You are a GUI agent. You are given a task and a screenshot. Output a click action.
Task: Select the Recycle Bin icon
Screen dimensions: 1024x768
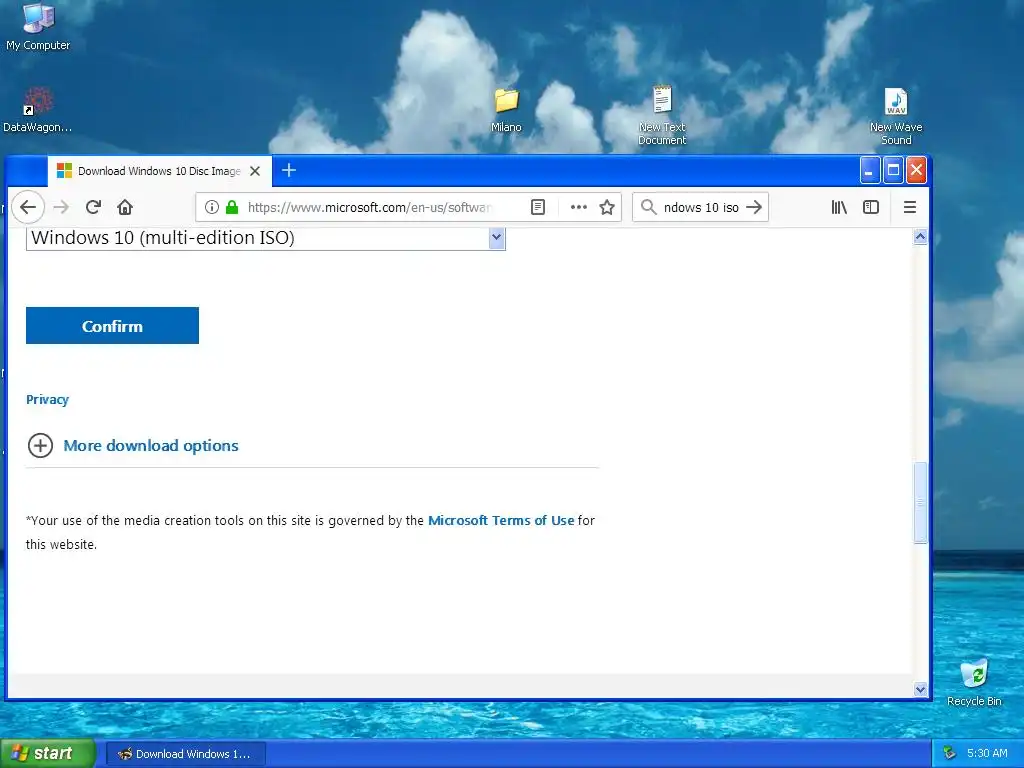coord(974,682)
